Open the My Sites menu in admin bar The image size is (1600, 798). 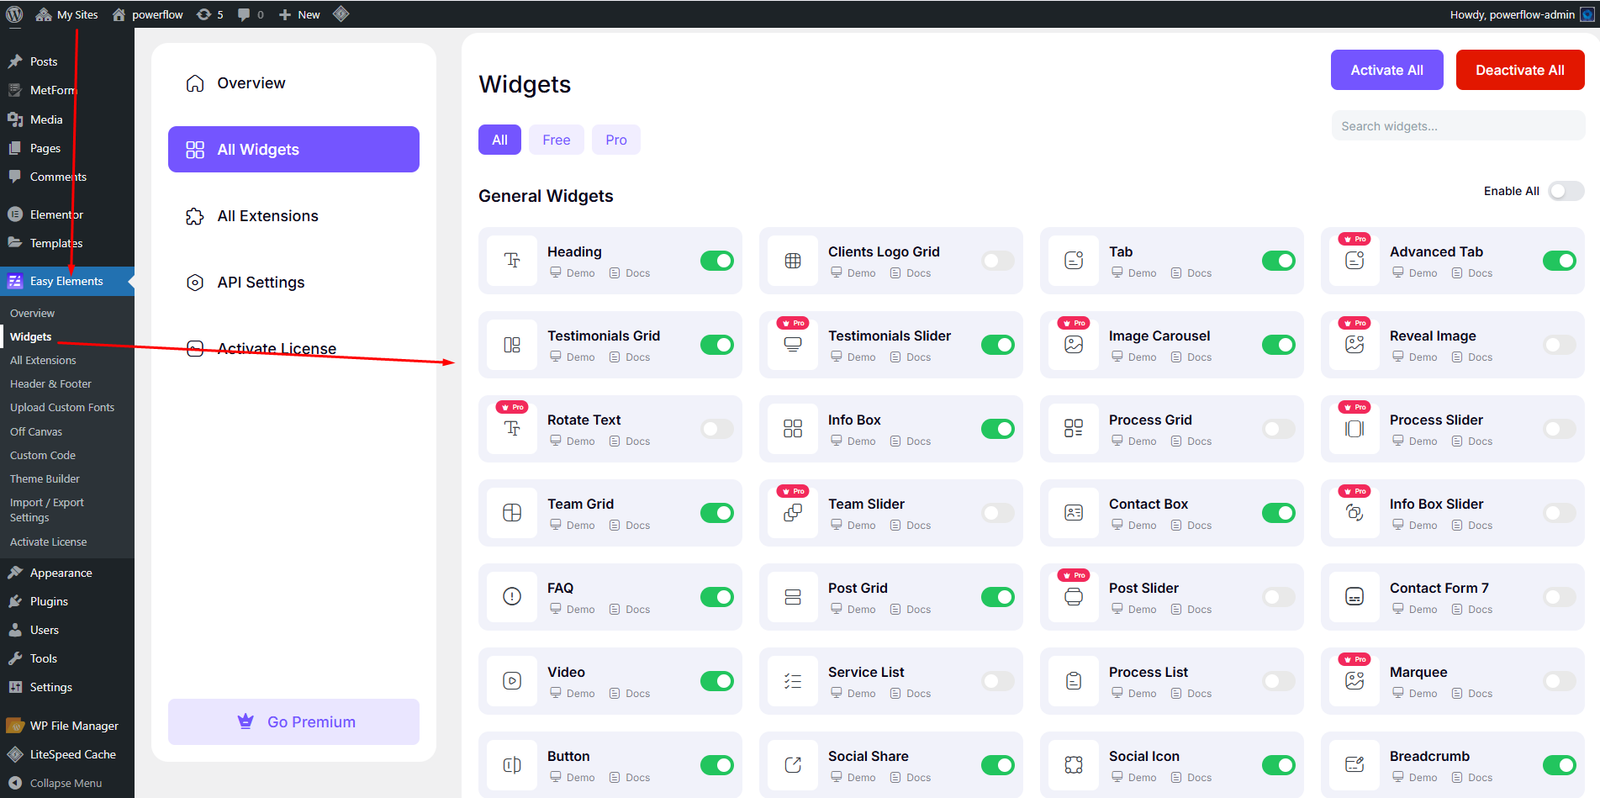pyautogui.click(x=67, y=14)
